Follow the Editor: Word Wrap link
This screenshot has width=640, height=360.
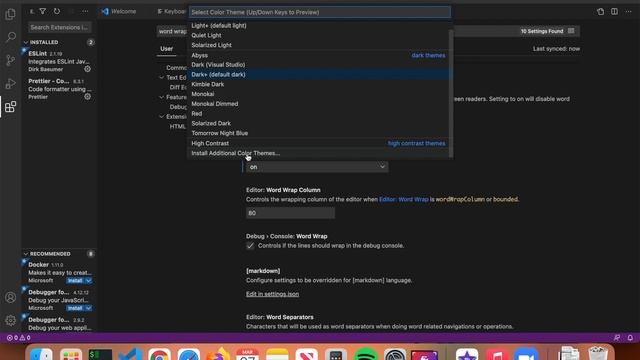click(x=404, y=199)
